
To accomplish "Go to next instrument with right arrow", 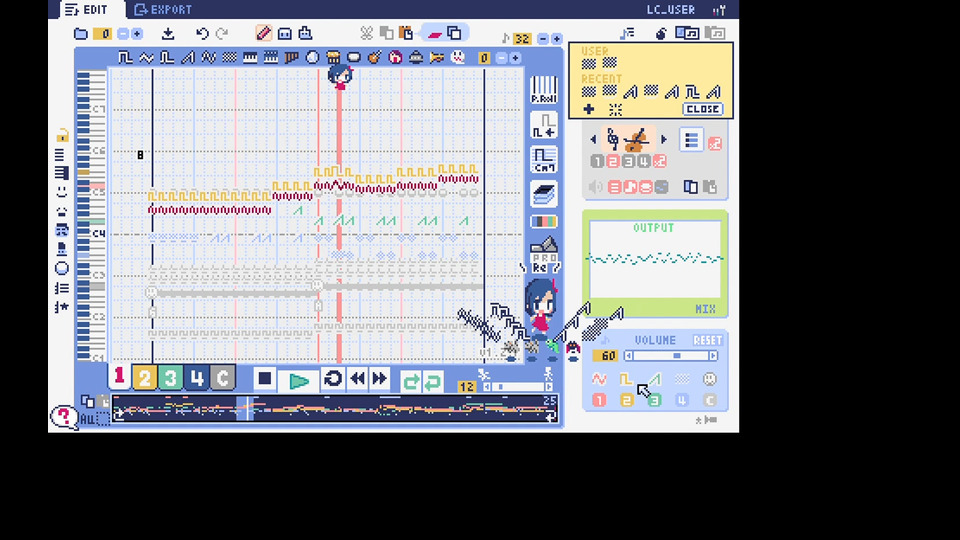I will point(664,140).
